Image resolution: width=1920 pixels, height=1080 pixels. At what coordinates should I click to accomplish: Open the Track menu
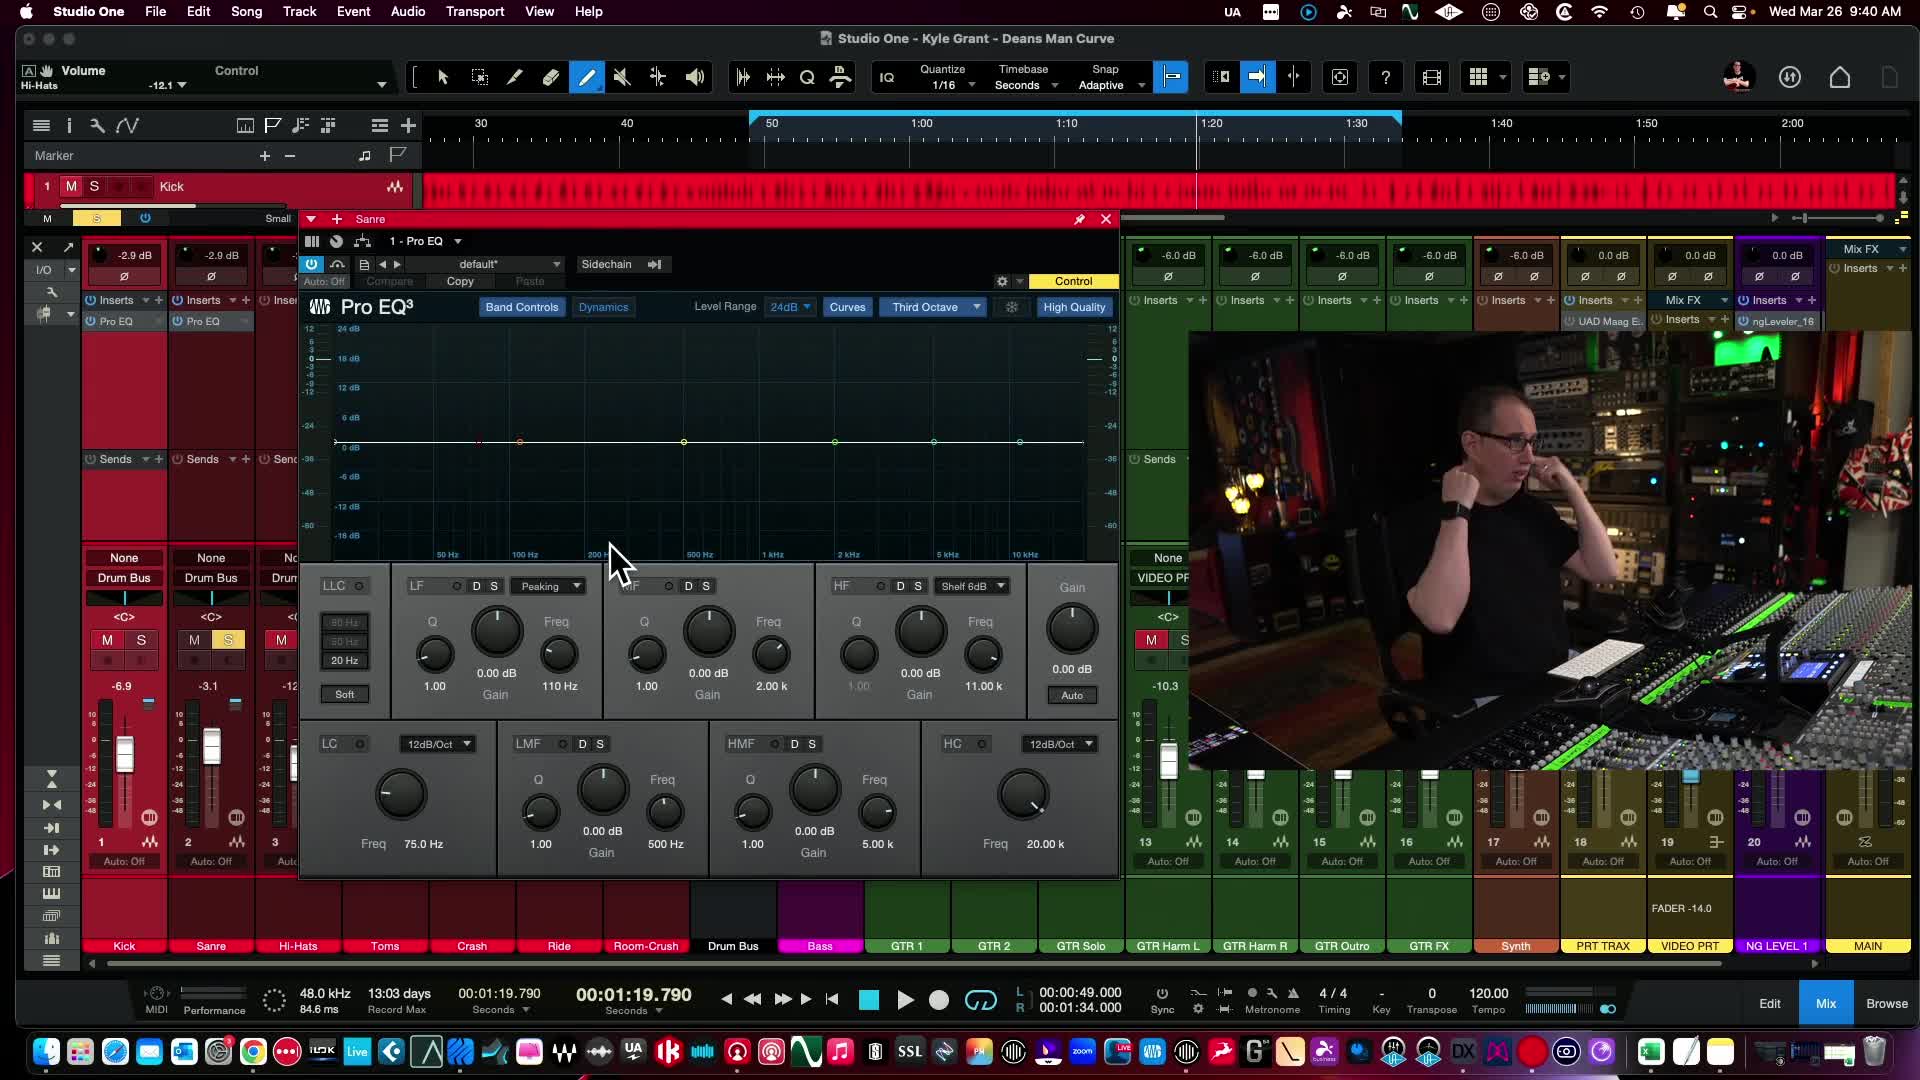coord(299,11)
